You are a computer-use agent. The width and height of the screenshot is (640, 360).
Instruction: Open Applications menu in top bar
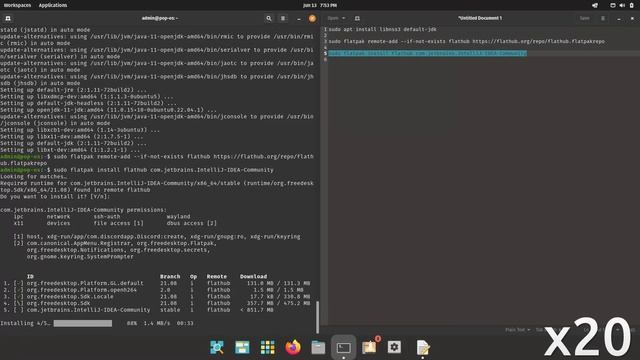53,5
